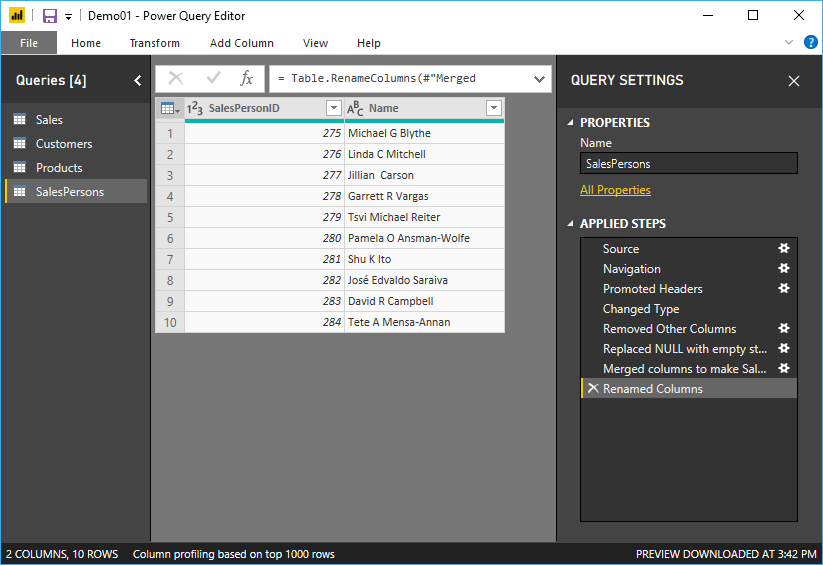
Task: Open the Help question mark icon
Action: pos(810,42)
